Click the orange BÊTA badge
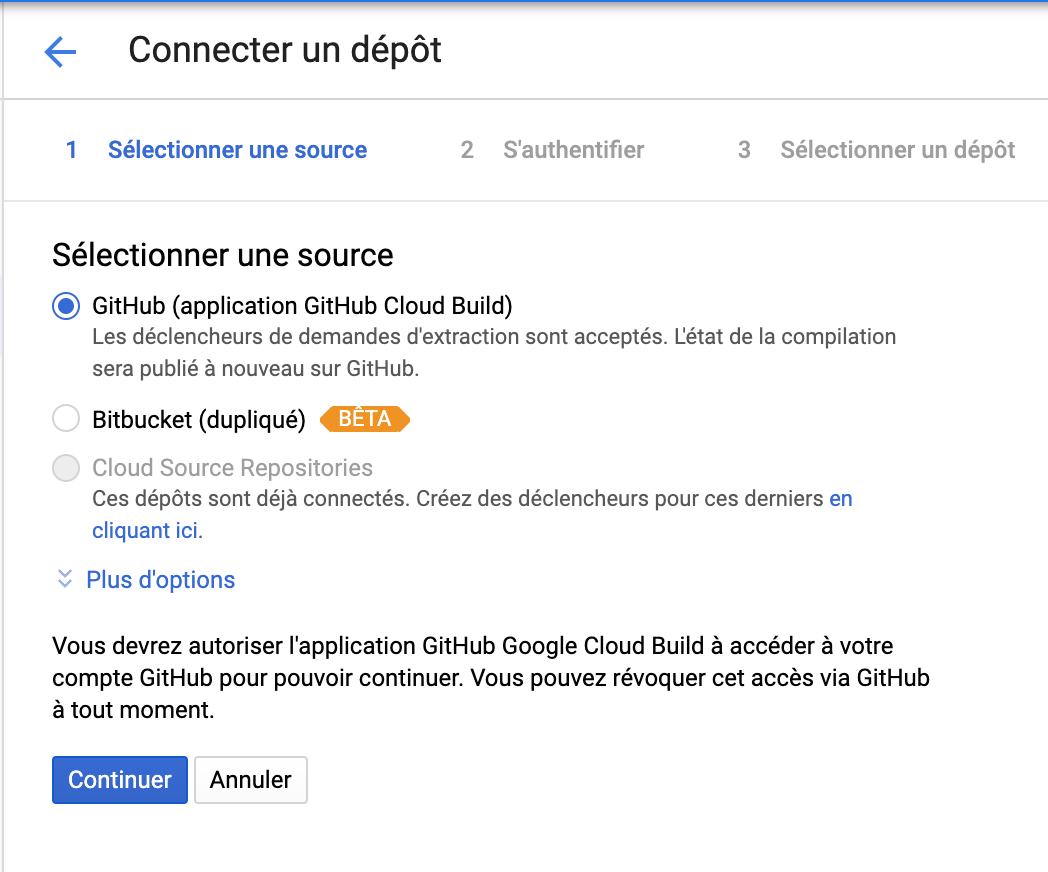The width and height of the screenshot is (1048, 872). [364, 419]
